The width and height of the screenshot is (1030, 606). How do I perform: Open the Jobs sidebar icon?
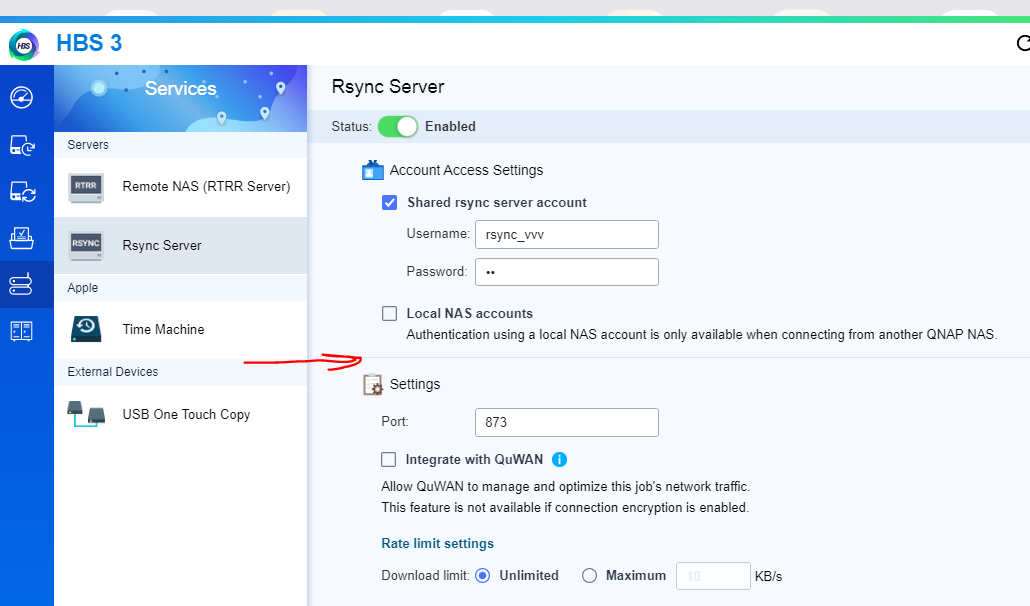(22, 238)
